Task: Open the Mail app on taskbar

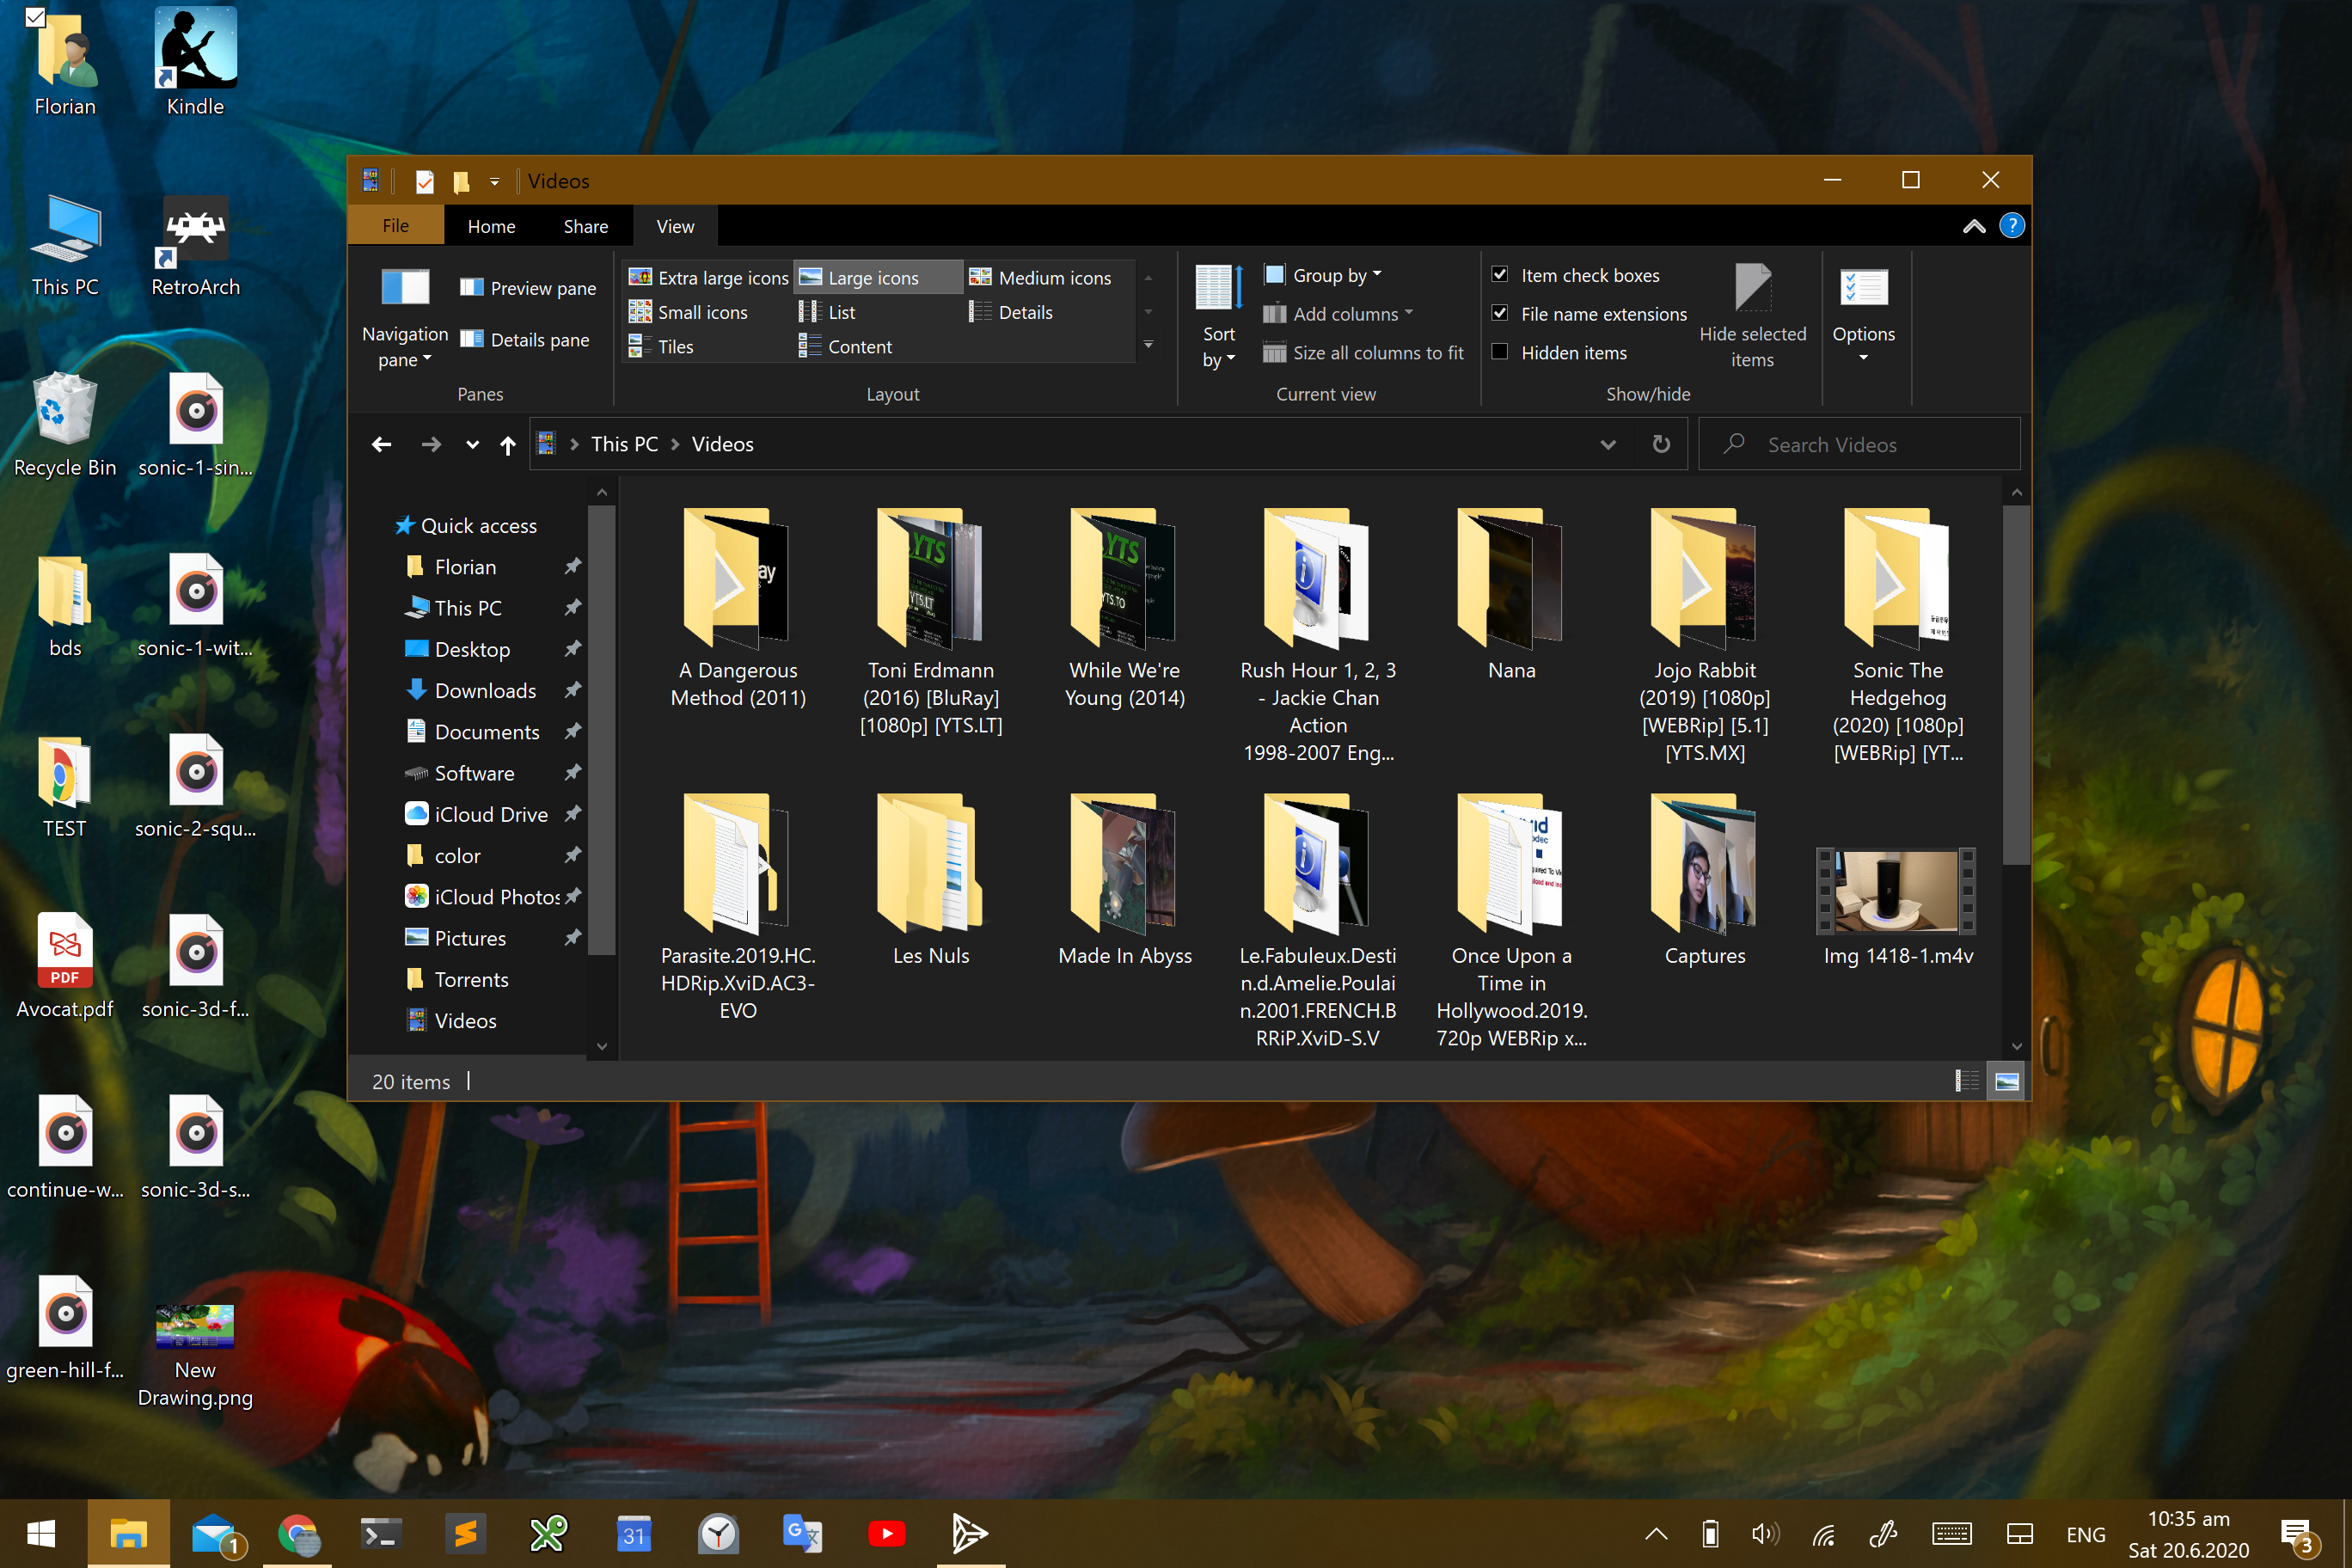Action: (x=214, y=1533)
